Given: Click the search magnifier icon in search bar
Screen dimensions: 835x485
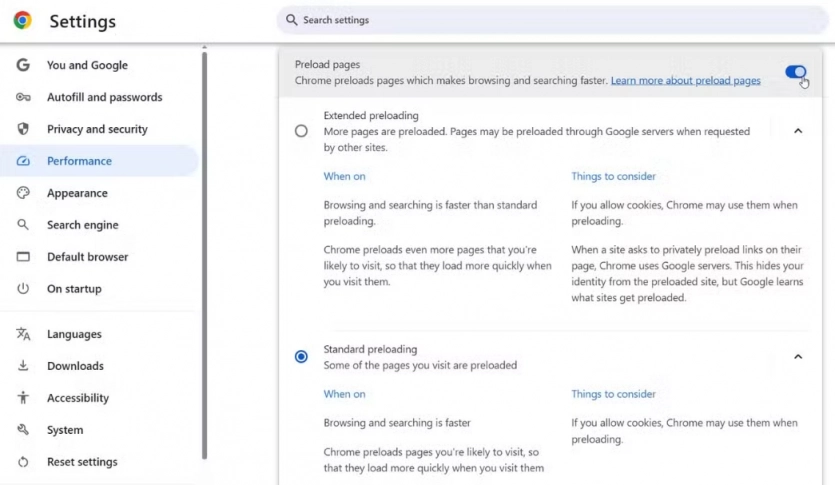Looking at the screenshot, I should coord(291,20).
